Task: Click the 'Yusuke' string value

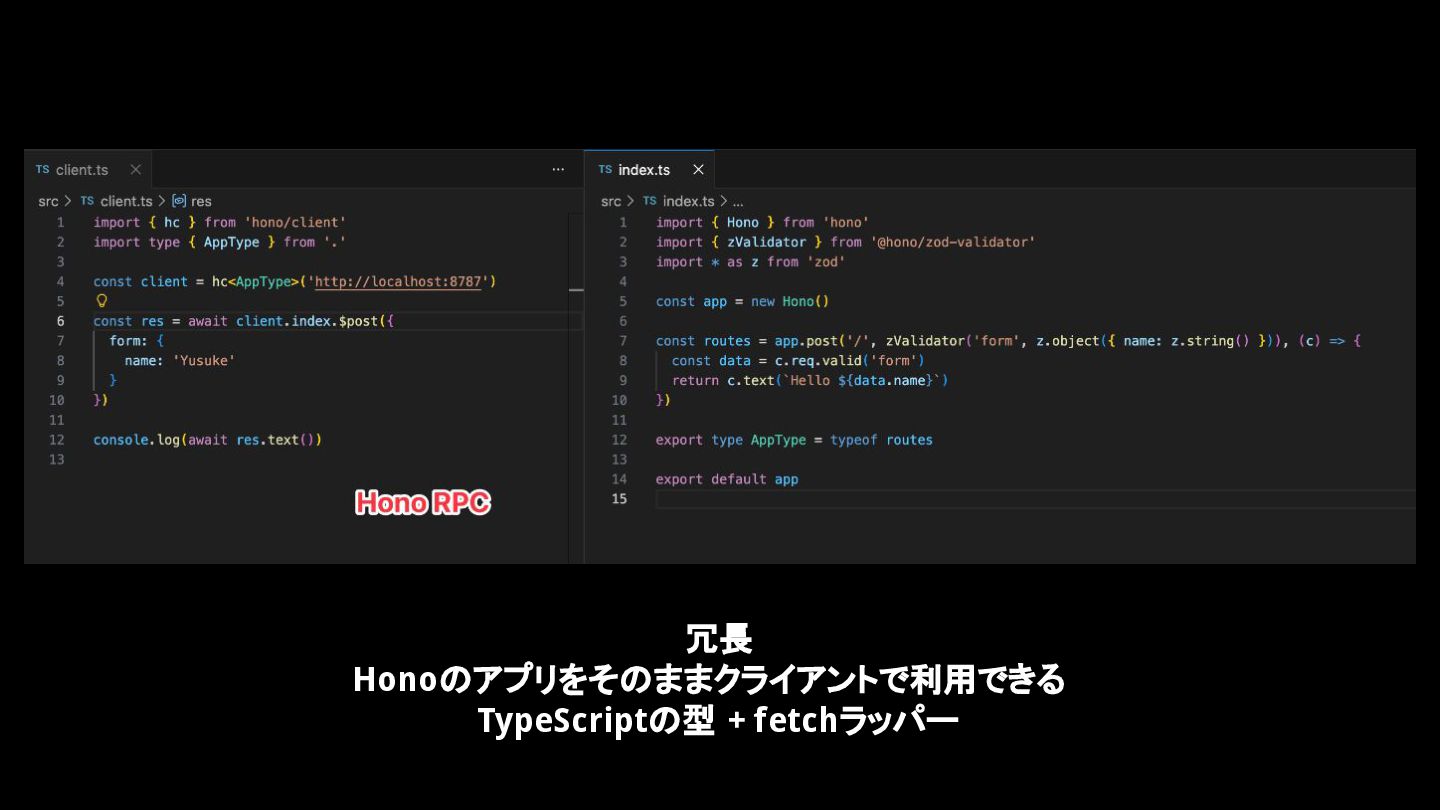Action: click(204, 360)
